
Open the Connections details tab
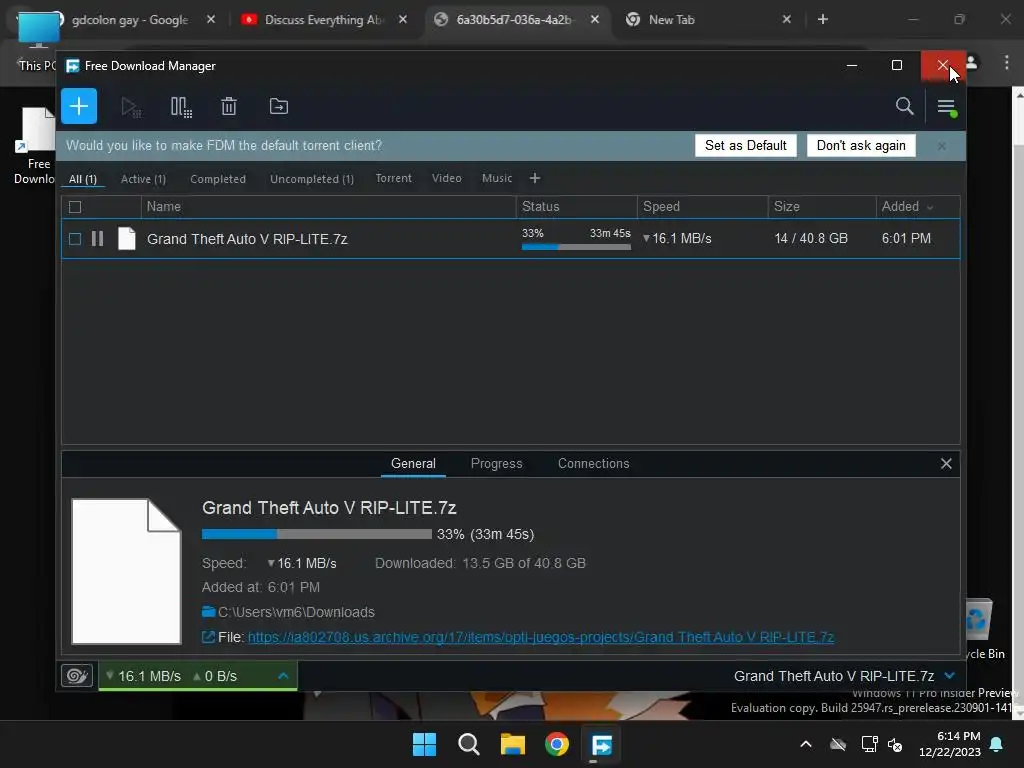pos(594,464)
